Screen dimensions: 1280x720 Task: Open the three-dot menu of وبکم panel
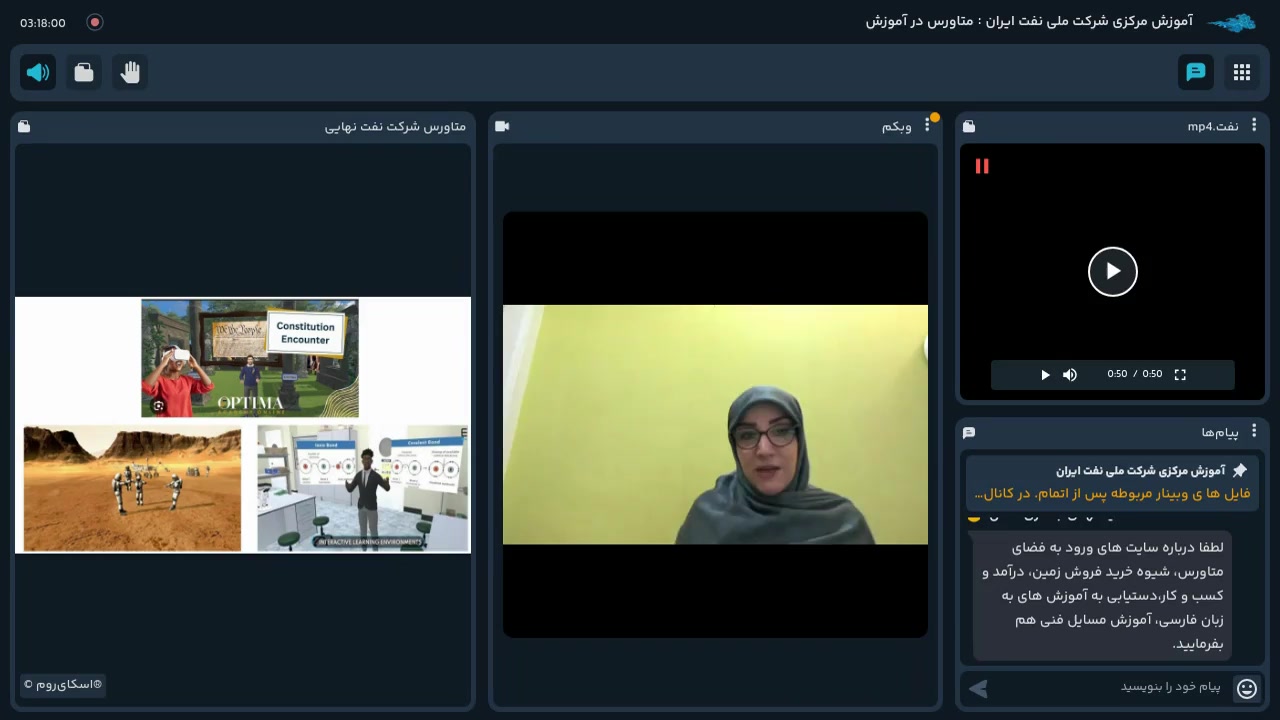927,125
